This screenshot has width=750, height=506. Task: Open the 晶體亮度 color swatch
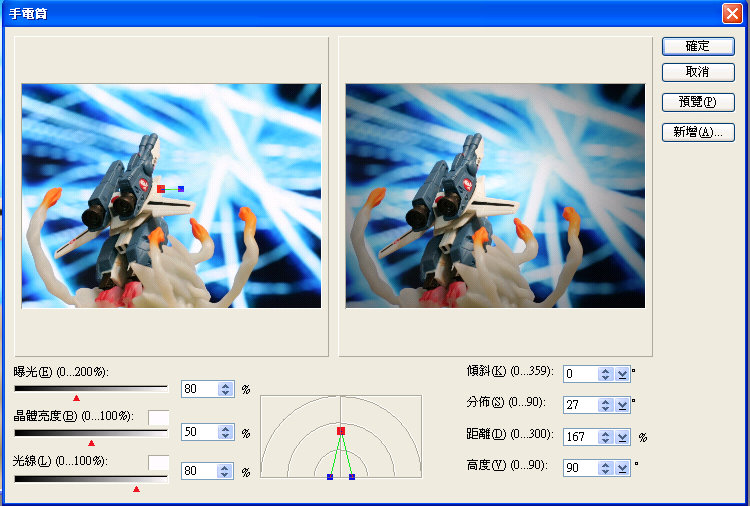point(158,418)
